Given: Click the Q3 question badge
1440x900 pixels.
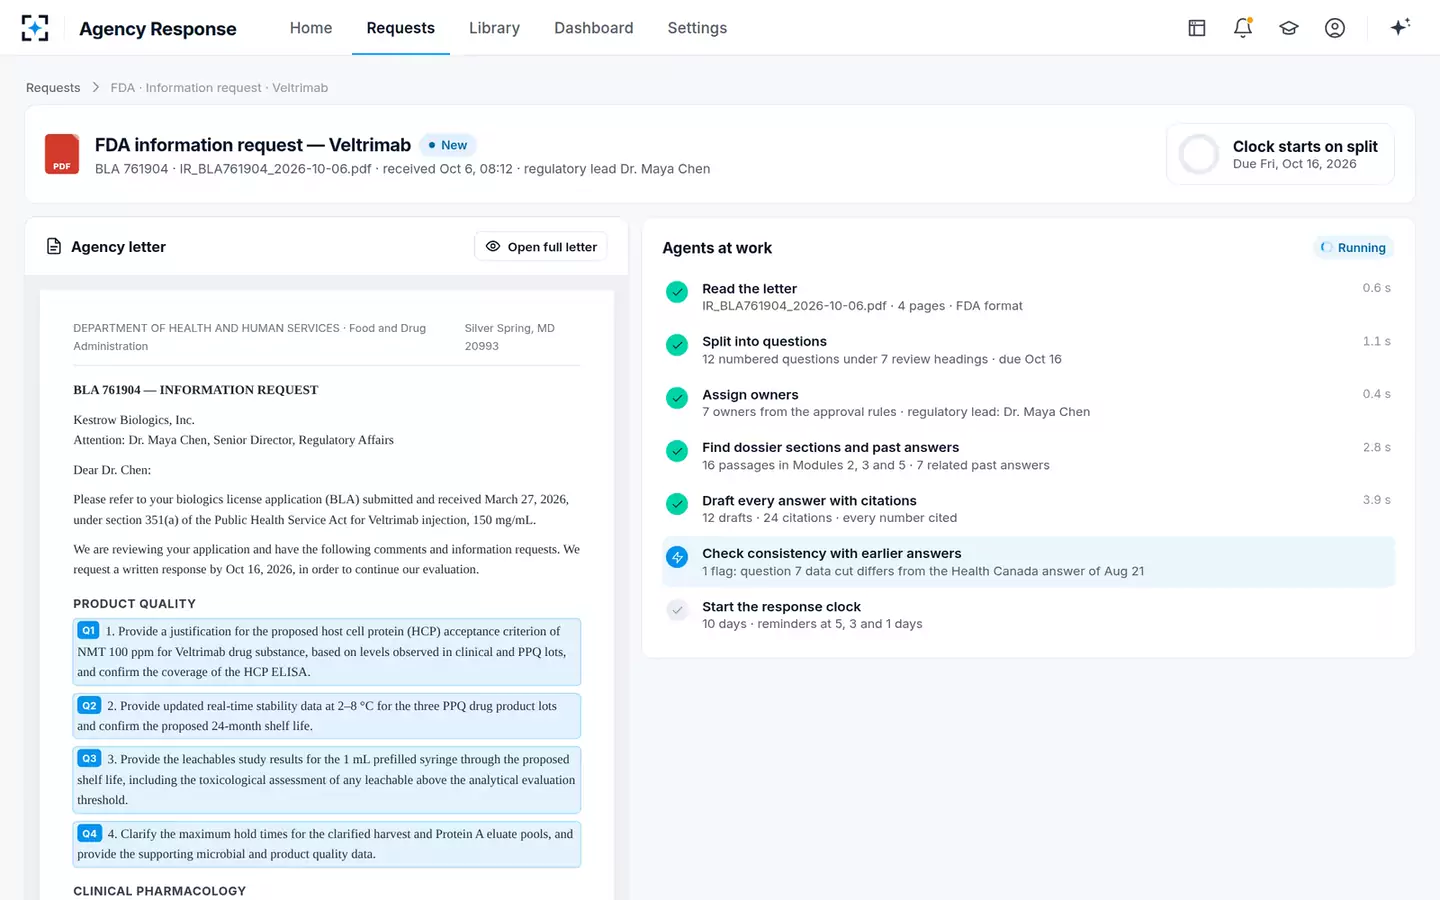Looking at the screenshot, I should pos(89,759).
